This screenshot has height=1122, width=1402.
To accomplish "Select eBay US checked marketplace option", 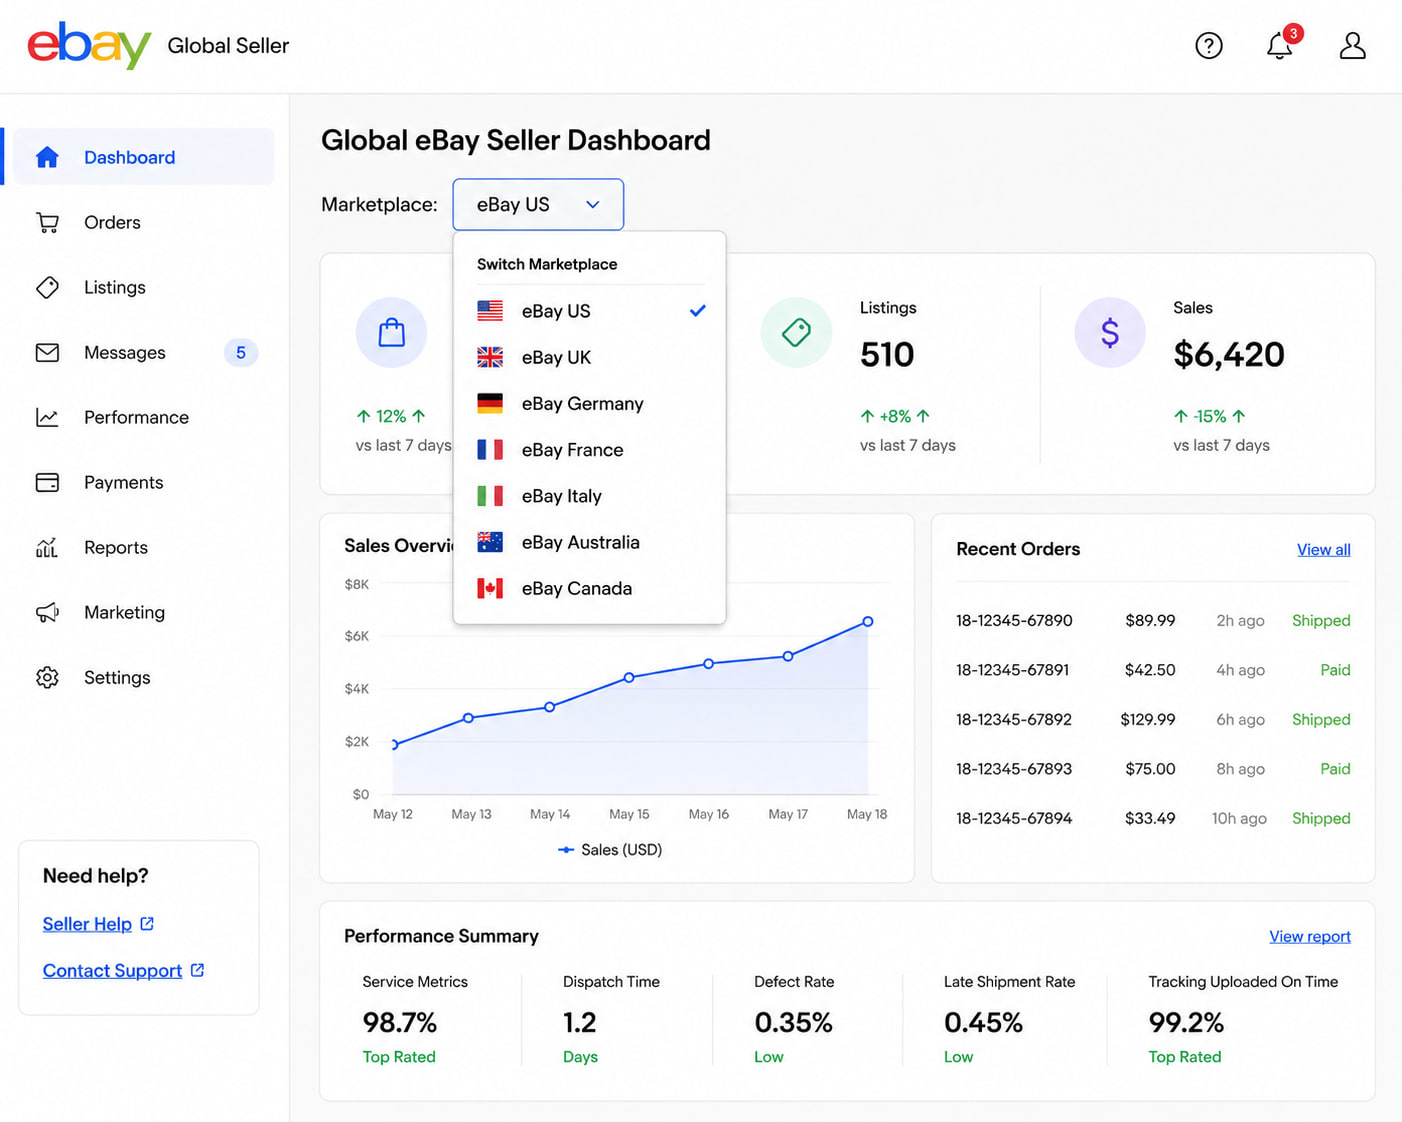I will coord(589,311).
